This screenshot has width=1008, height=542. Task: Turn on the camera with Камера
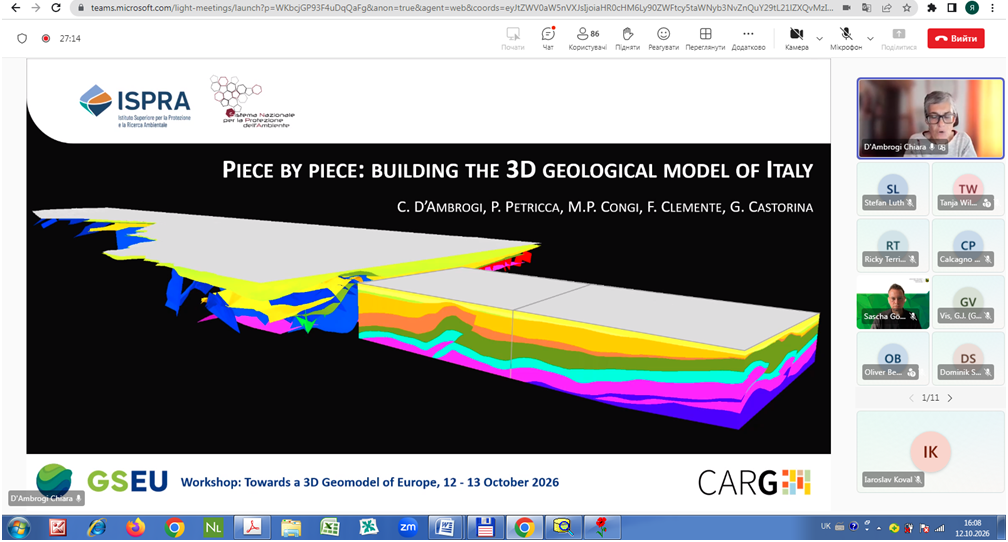coord(796,39)
